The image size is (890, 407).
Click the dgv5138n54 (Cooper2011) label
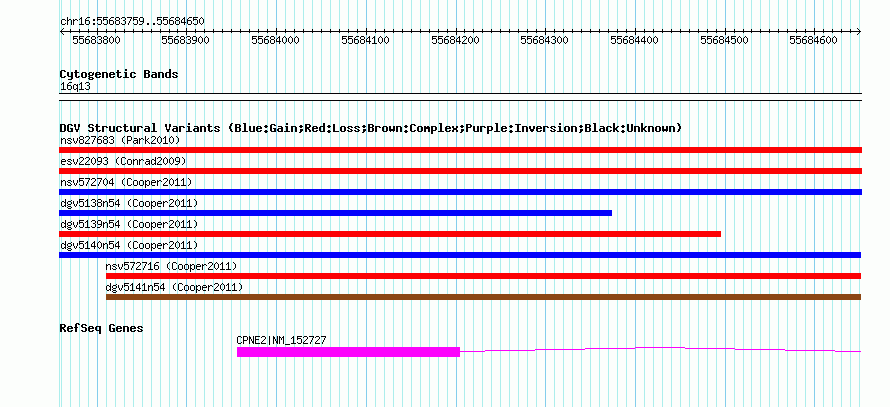coord(129,203)
